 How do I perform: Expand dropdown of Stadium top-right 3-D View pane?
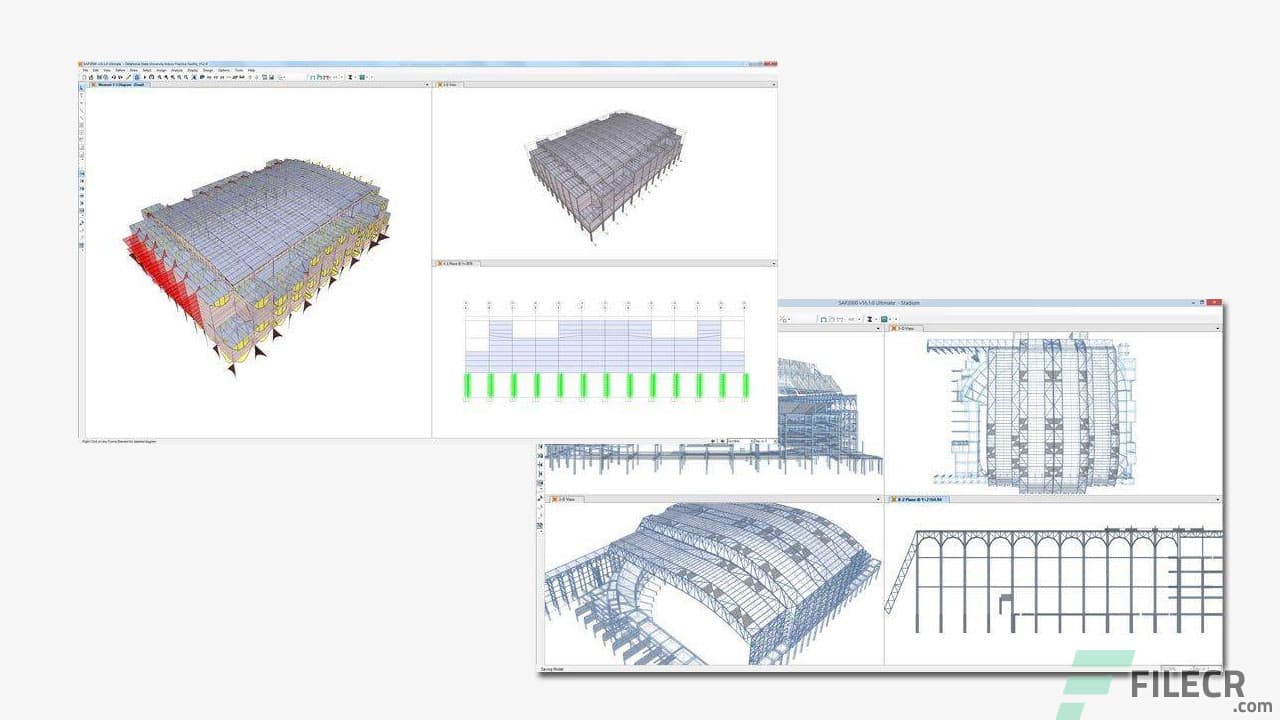point(1217,328)
